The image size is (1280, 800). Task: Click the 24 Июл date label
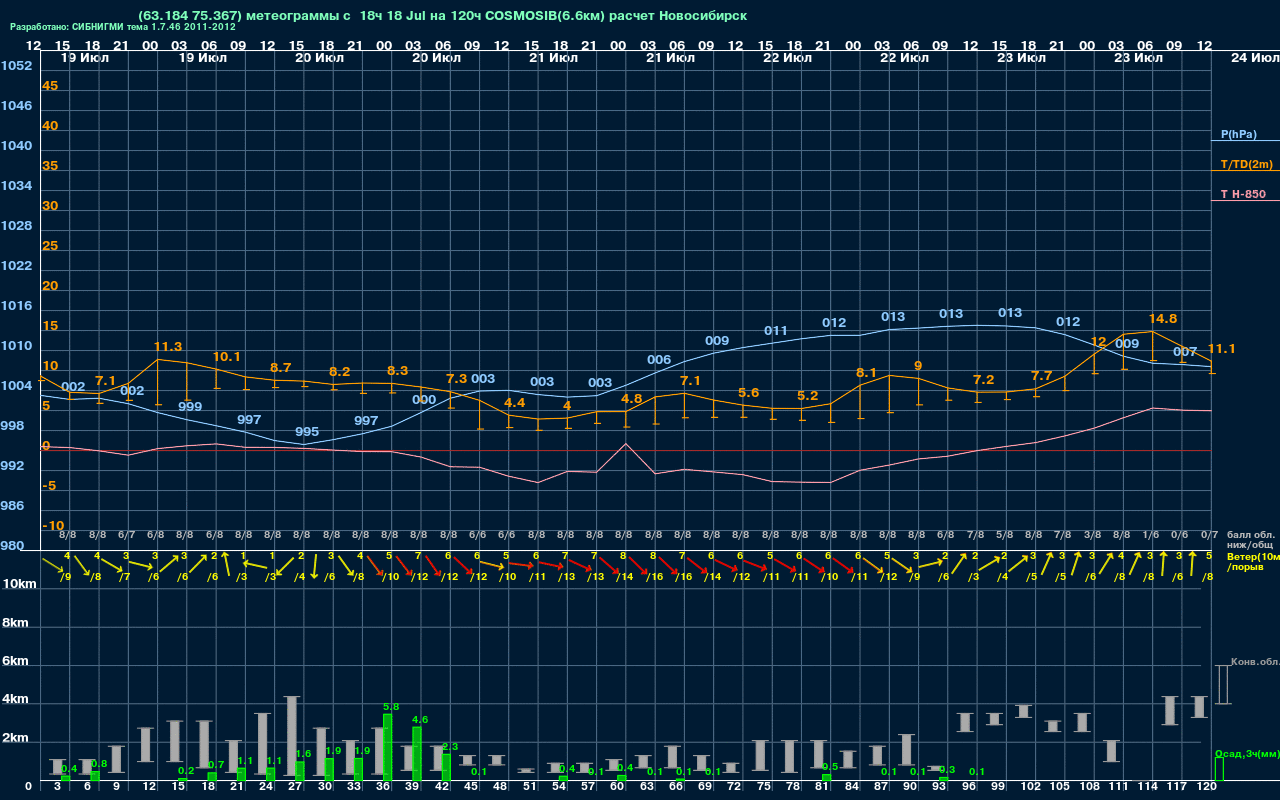[x=1254, y=58]
